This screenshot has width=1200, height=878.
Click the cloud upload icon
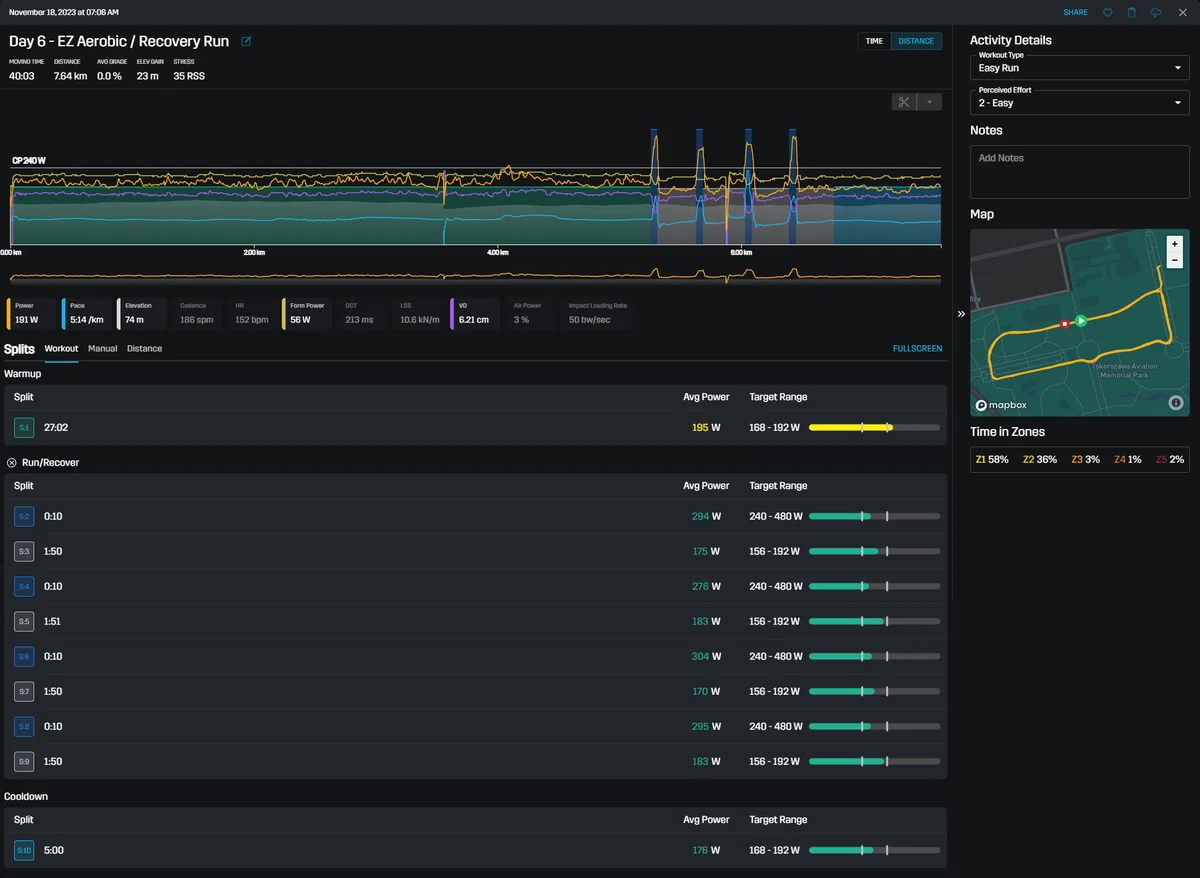click(1156, 13)
